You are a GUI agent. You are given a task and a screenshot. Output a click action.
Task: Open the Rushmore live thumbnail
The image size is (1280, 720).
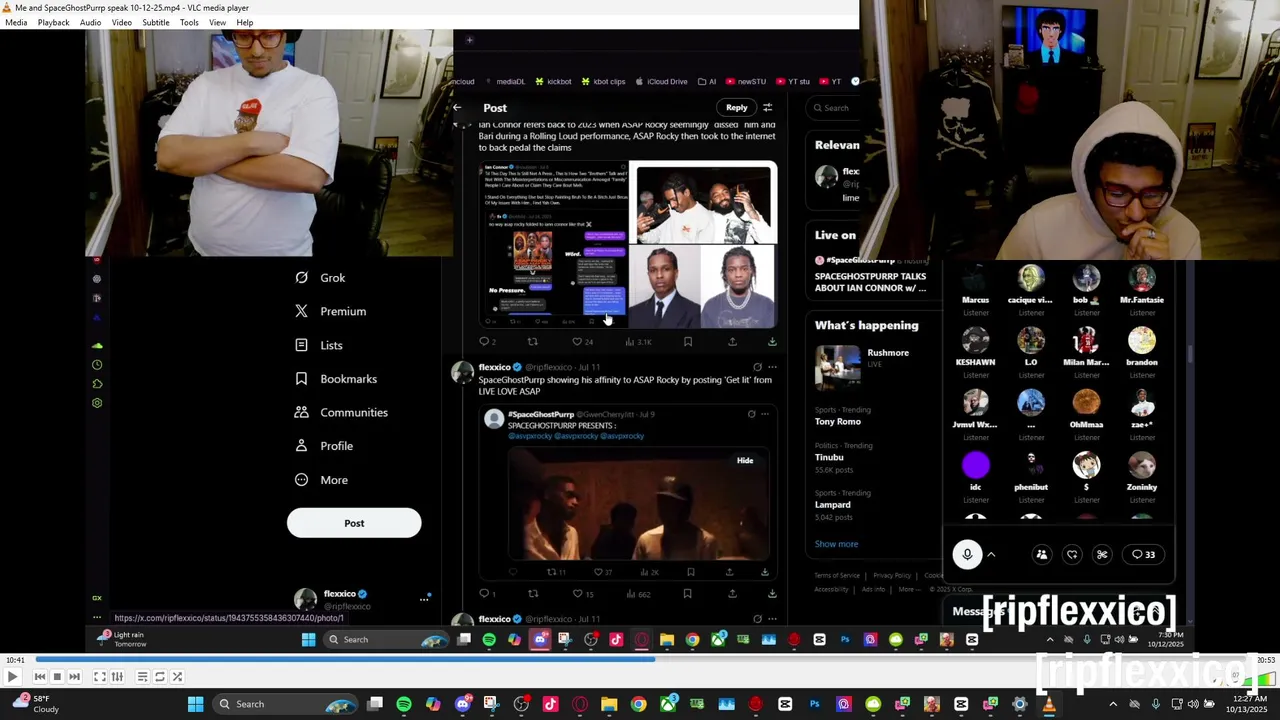(x=837, y=367)
